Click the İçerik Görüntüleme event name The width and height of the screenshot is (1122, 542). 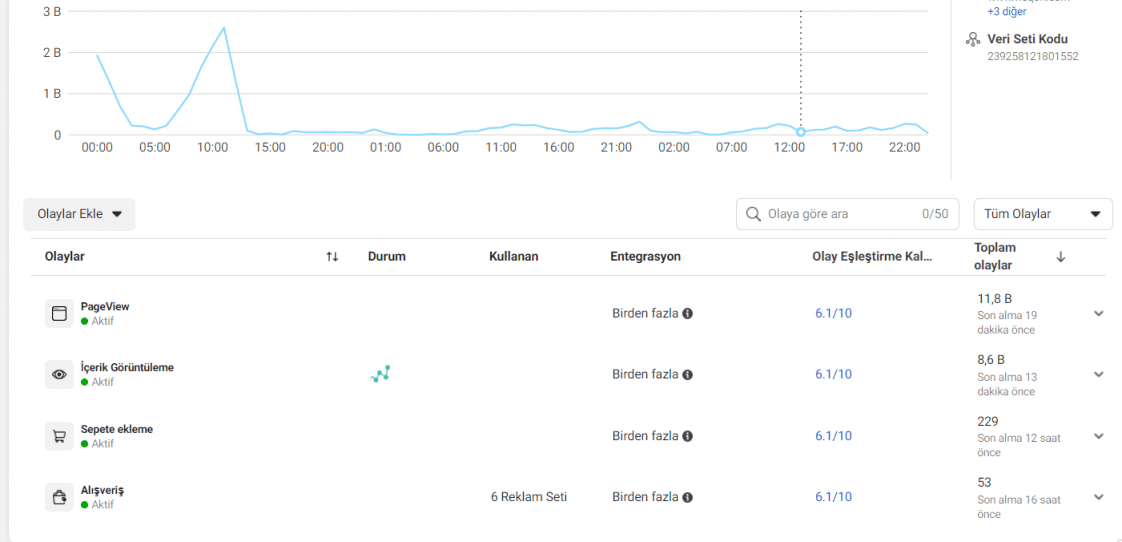click(127, 367)
